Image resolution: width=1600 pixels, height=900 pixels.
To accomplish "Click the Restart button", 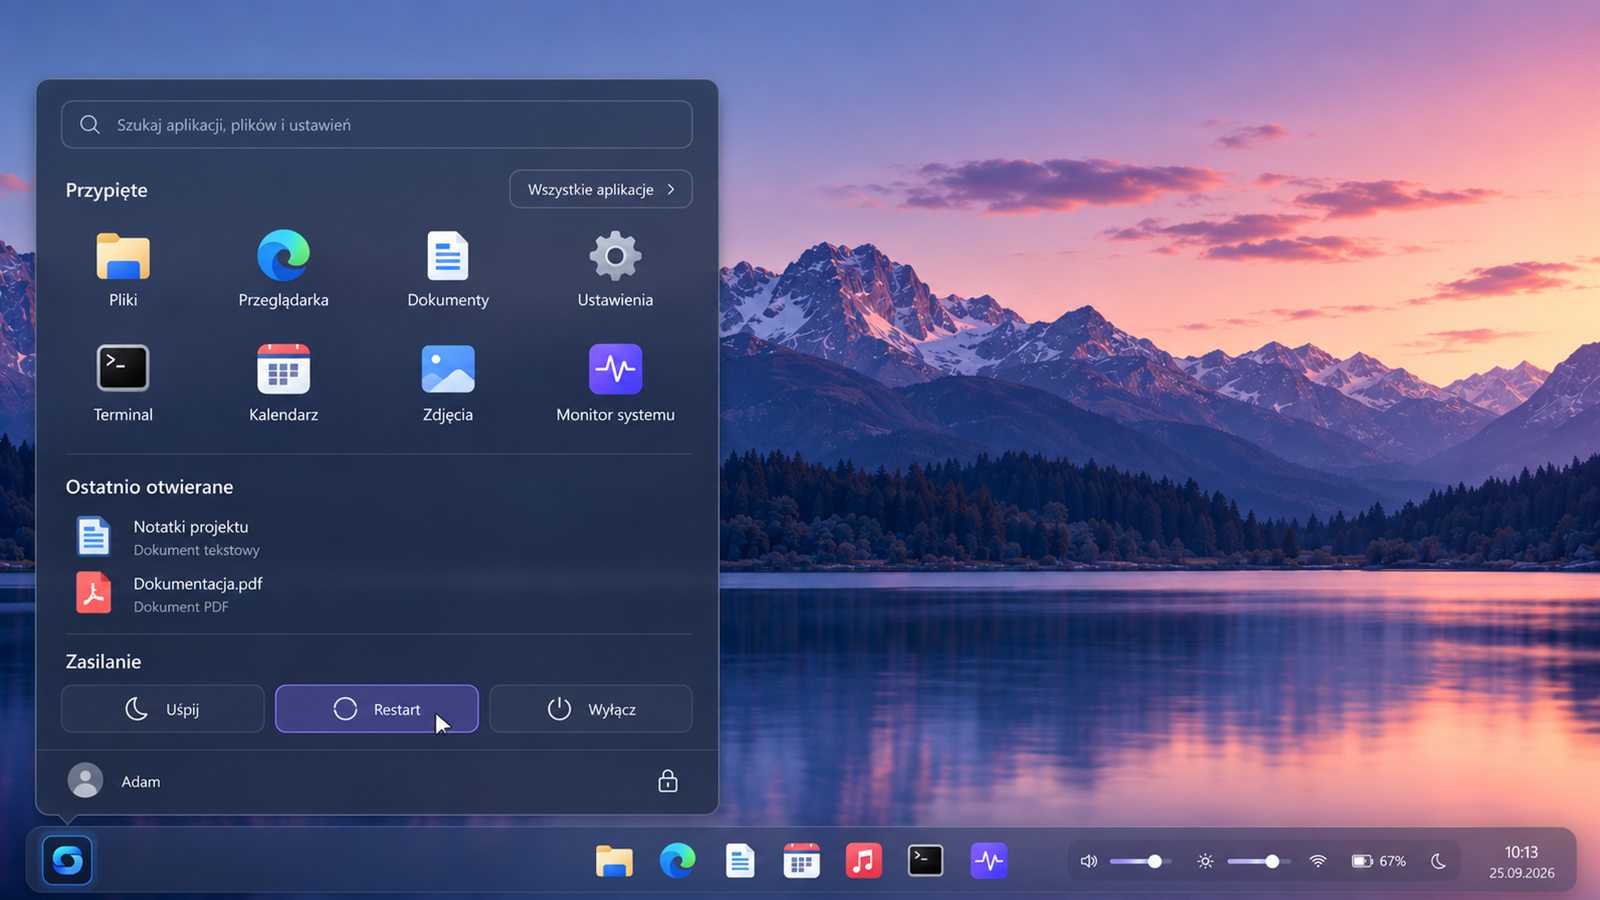I will [377, 709].
